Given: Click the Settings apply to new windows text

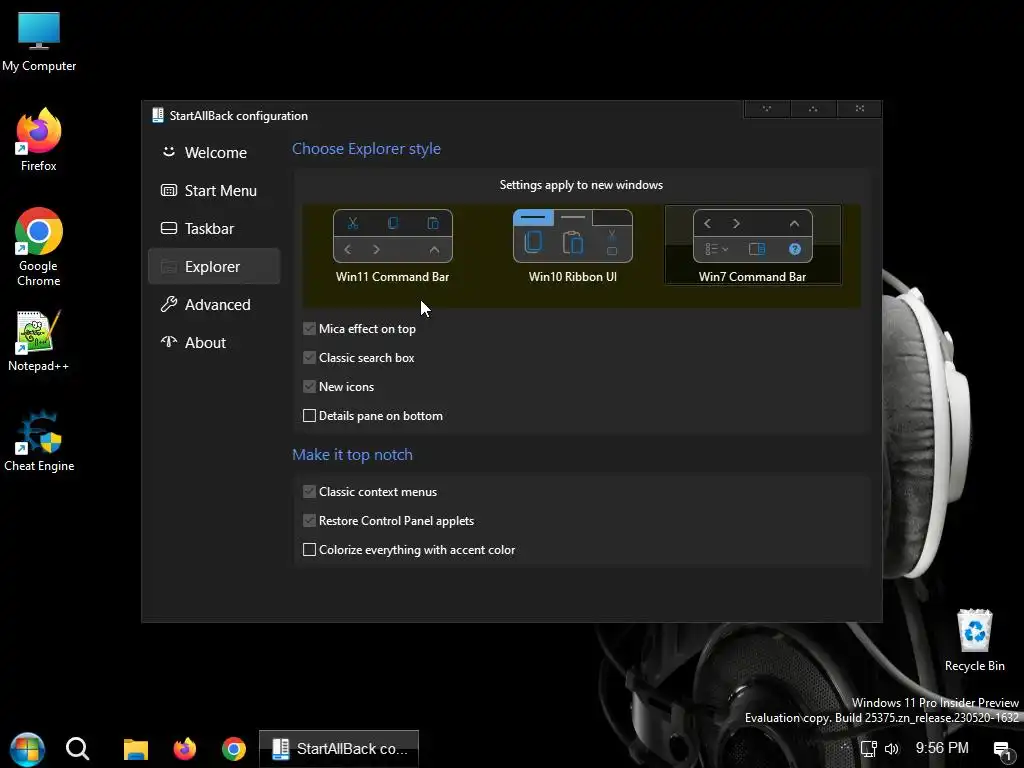Looking at the screenshot, I should pos(581,185).
